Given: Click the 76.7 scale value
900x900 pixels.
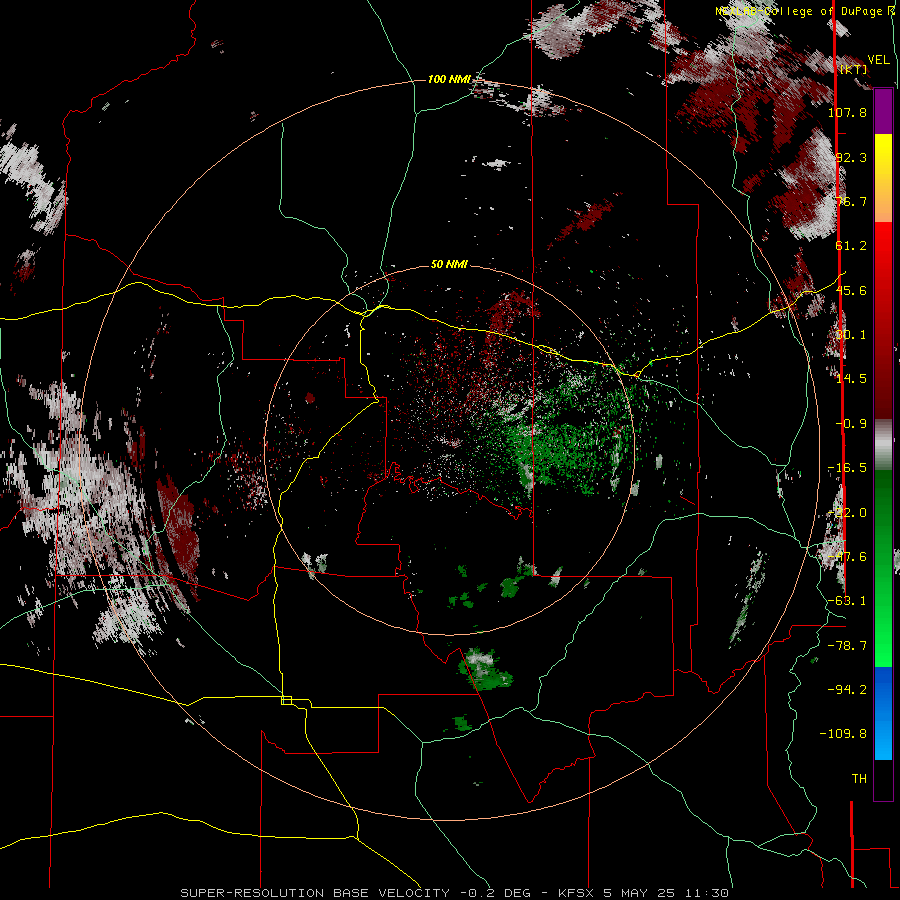Looking at the screenshot, I should point(851,201).
